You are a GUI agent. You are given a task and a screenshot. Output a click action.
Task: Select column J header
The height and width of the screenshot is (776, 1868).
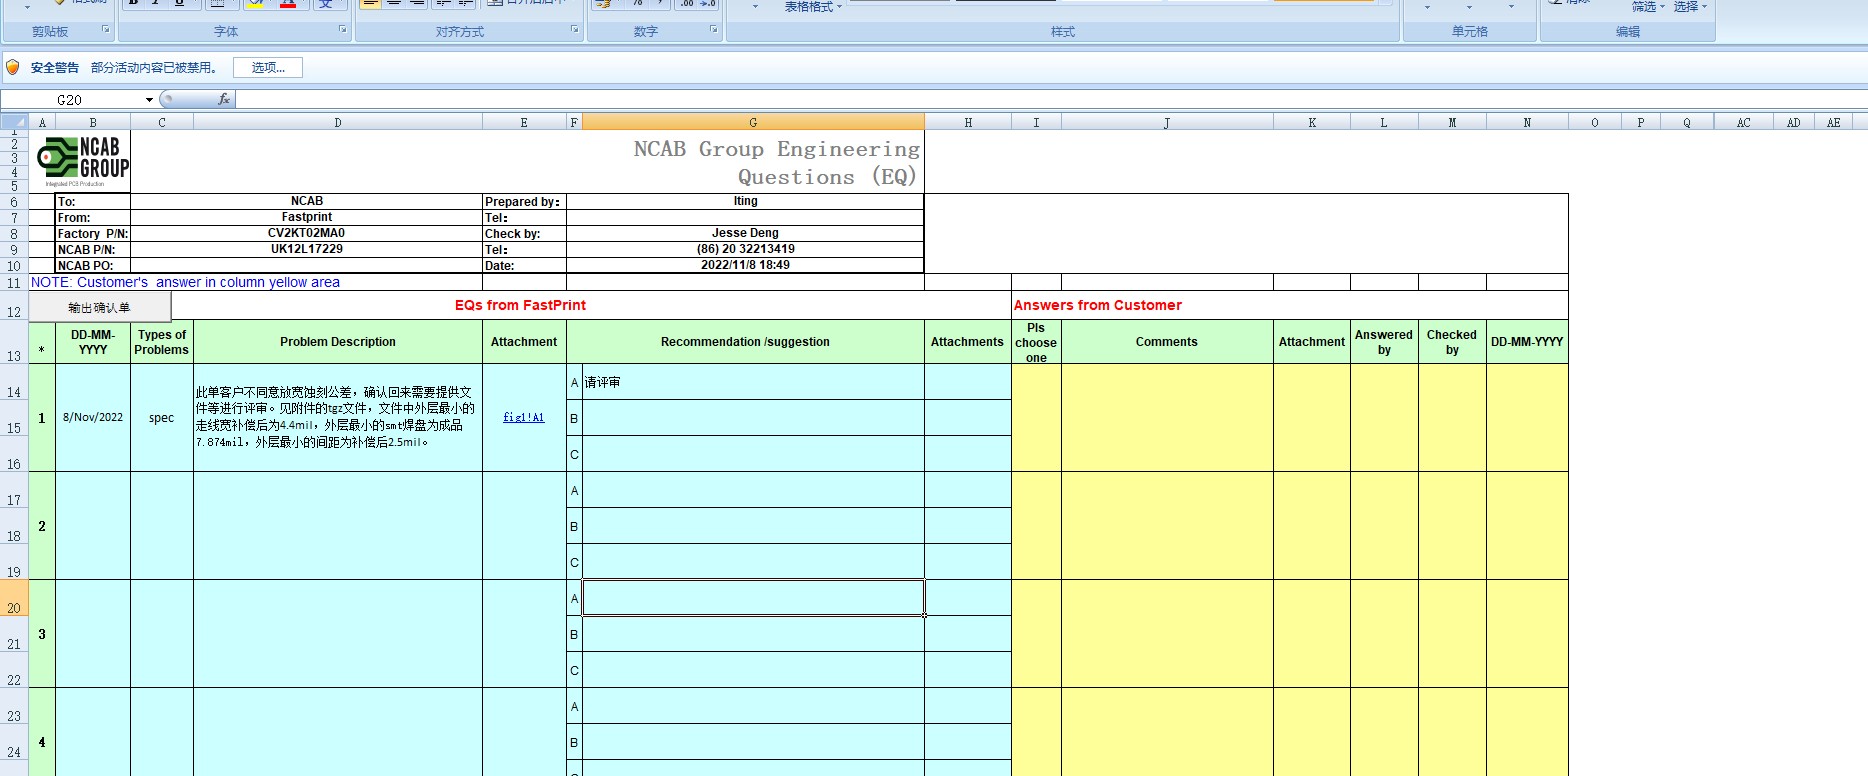tap(1167, 122)
